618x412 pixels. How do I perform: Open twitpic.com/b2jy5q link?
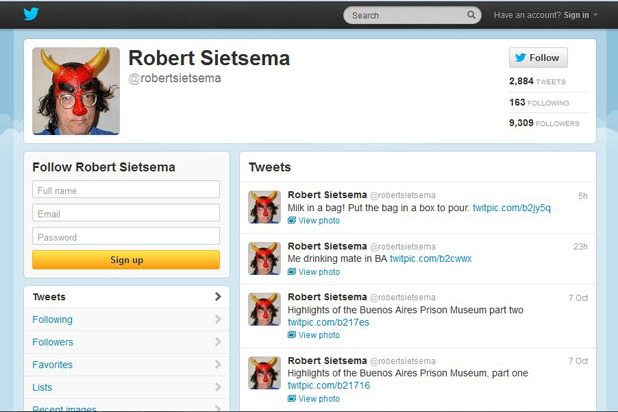point(512,208)
